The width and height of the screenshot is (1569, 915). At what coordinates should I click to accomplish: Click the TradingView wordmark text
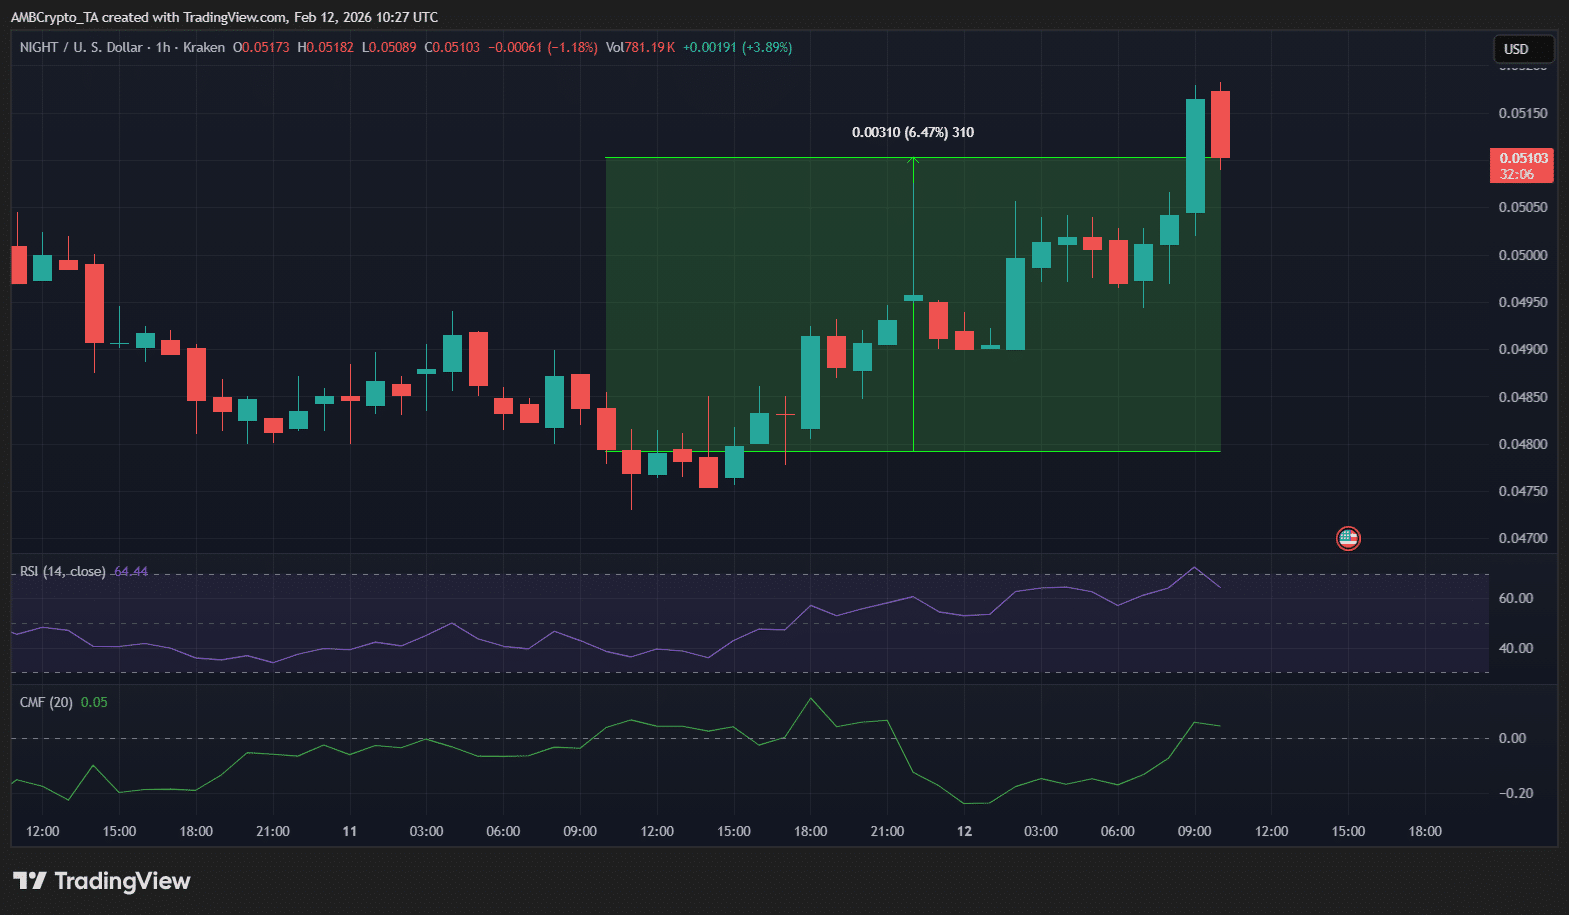[x=122, y=881]
